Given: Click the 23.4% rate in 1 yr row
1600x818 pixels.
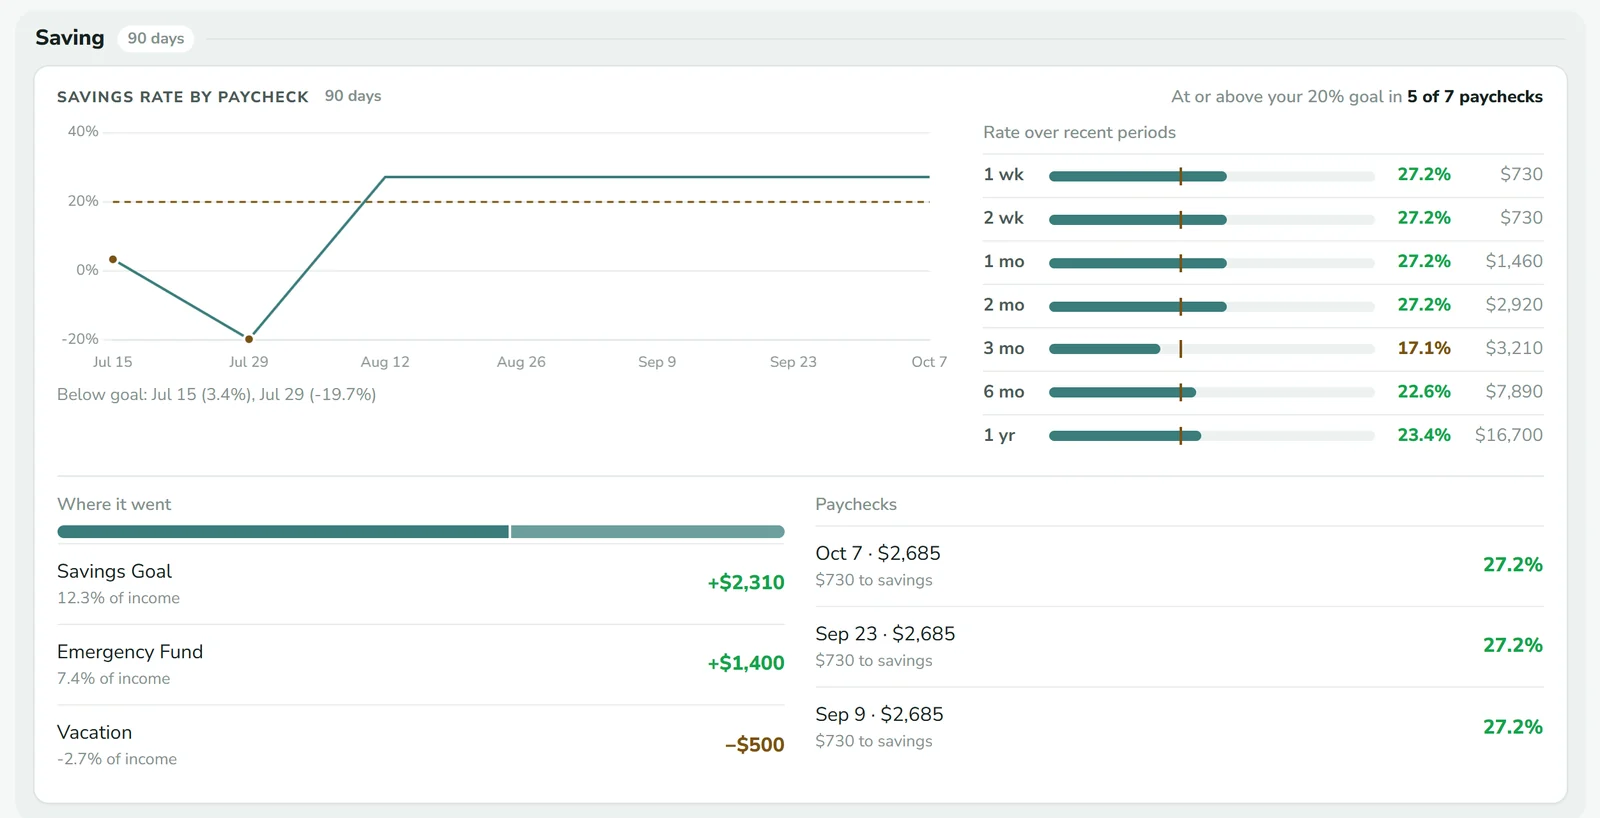Looking at the screenshot, I should pos(1424,435).
